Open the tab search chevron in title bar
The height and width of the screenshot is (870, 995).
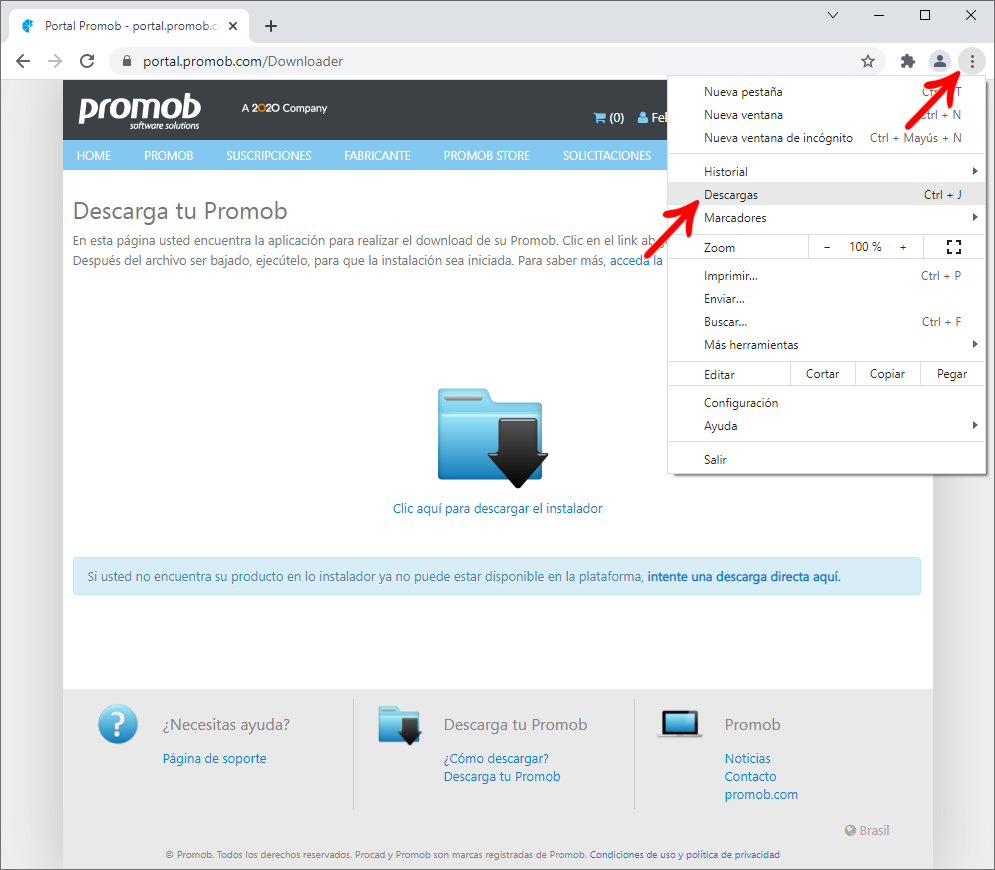coord(833,15)
